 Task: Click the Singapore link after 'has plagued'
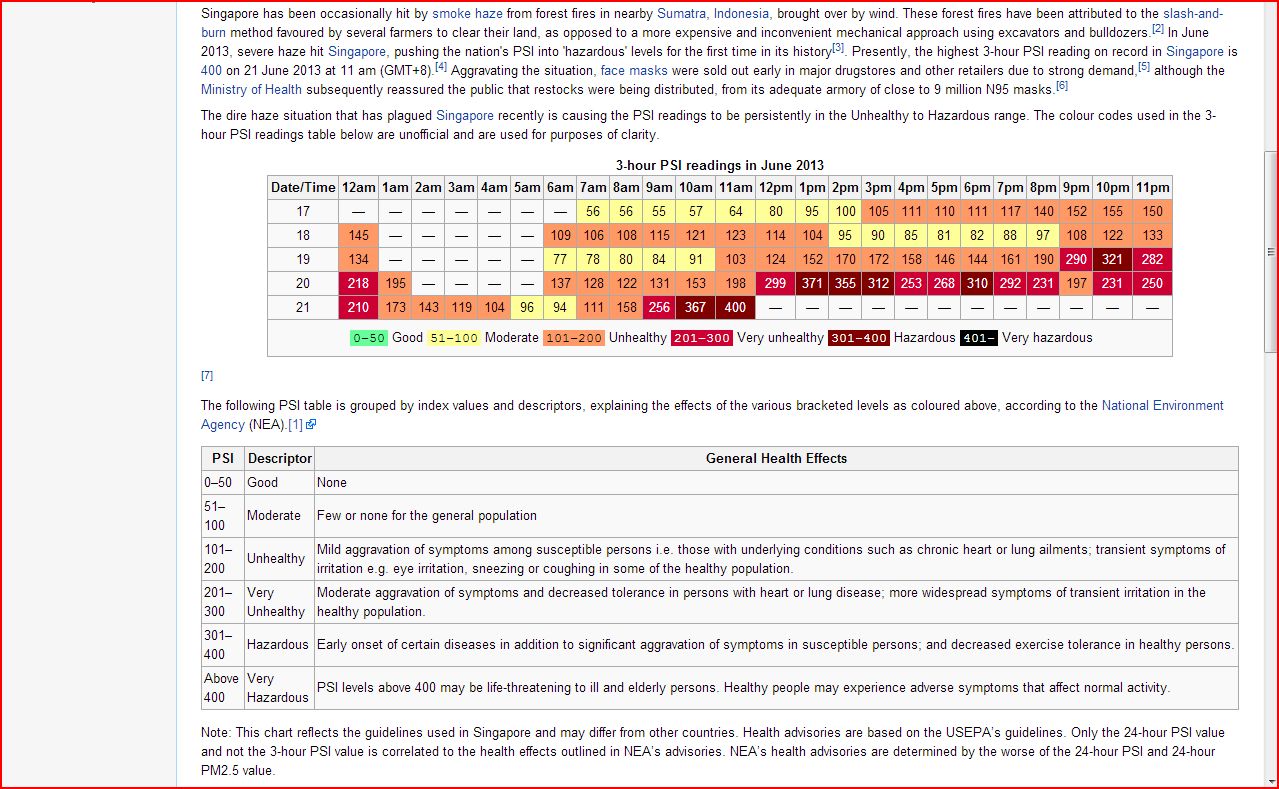[465, 116]
